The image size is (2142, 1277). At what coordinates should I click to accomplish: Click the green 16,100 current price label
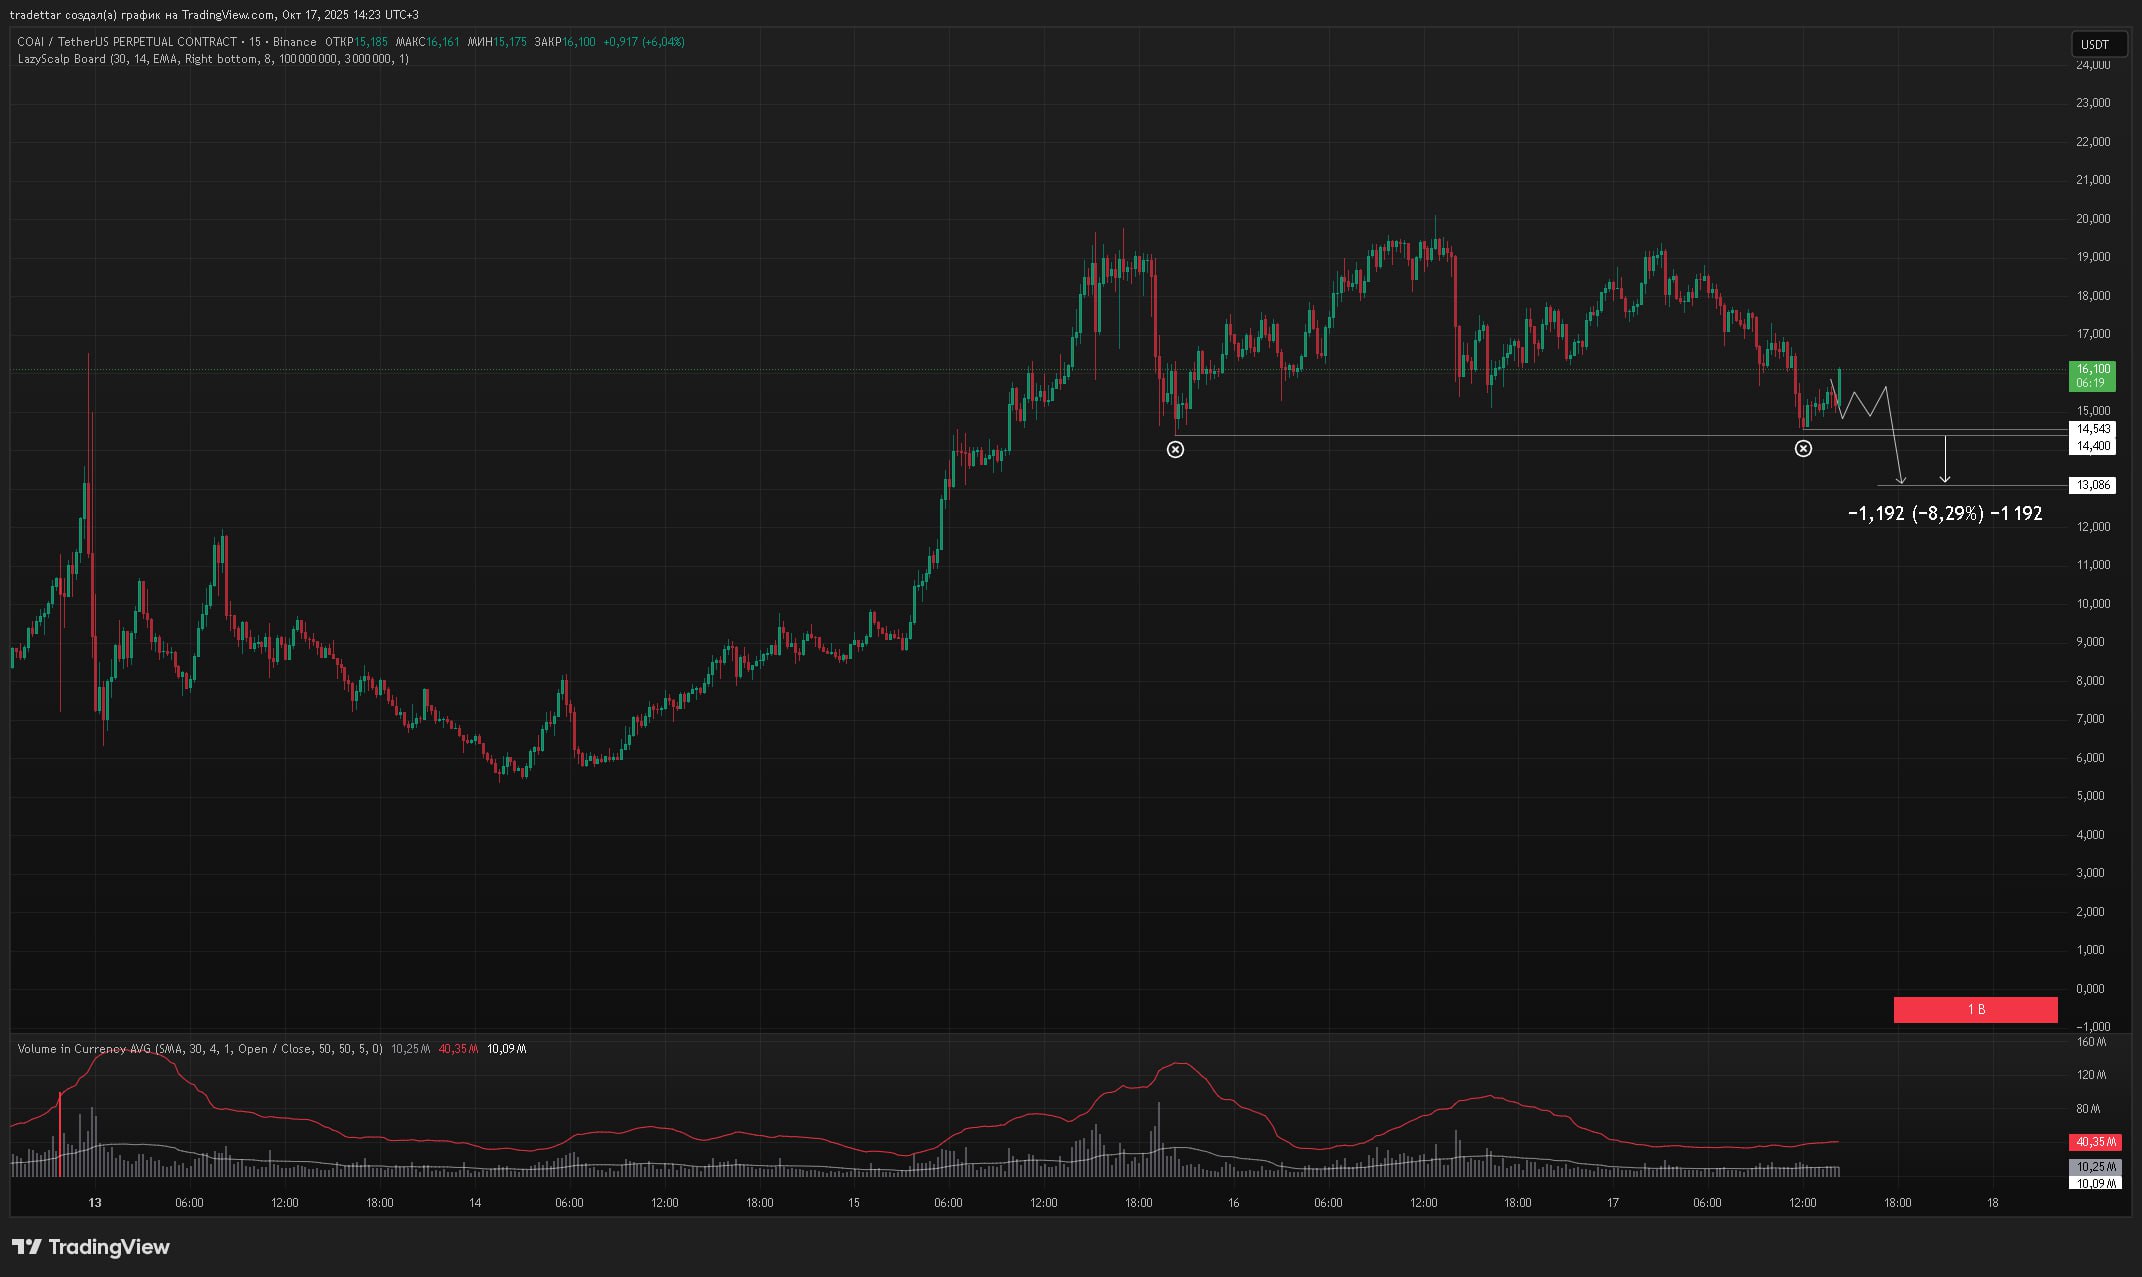2090,376
